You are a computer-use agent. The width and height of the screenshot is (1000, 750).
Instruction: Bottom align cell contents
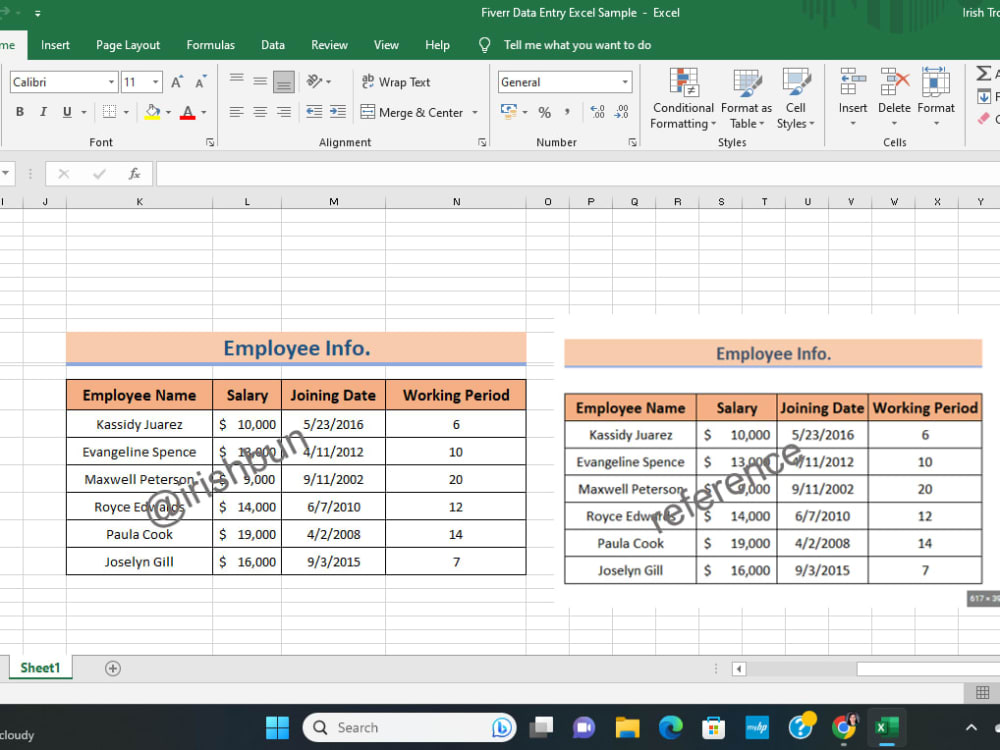pos(284,82)
